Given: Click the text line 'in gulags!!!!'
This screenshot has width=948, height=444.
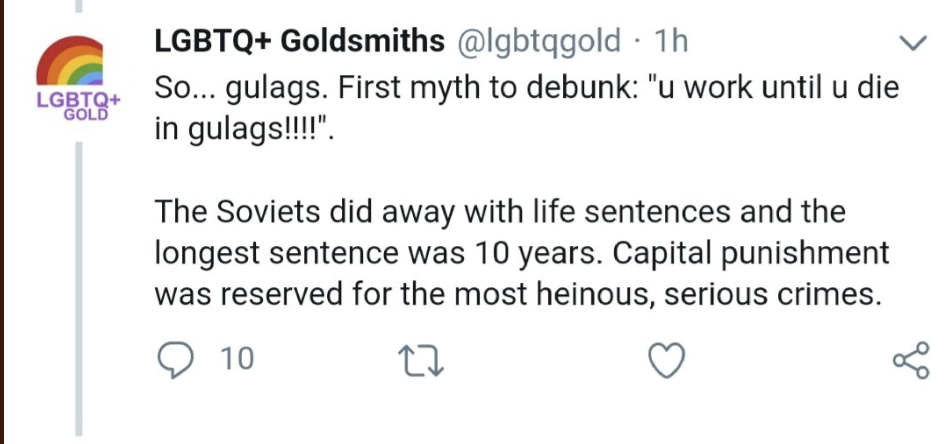Looking at the screenshot, I should (244, 129).
